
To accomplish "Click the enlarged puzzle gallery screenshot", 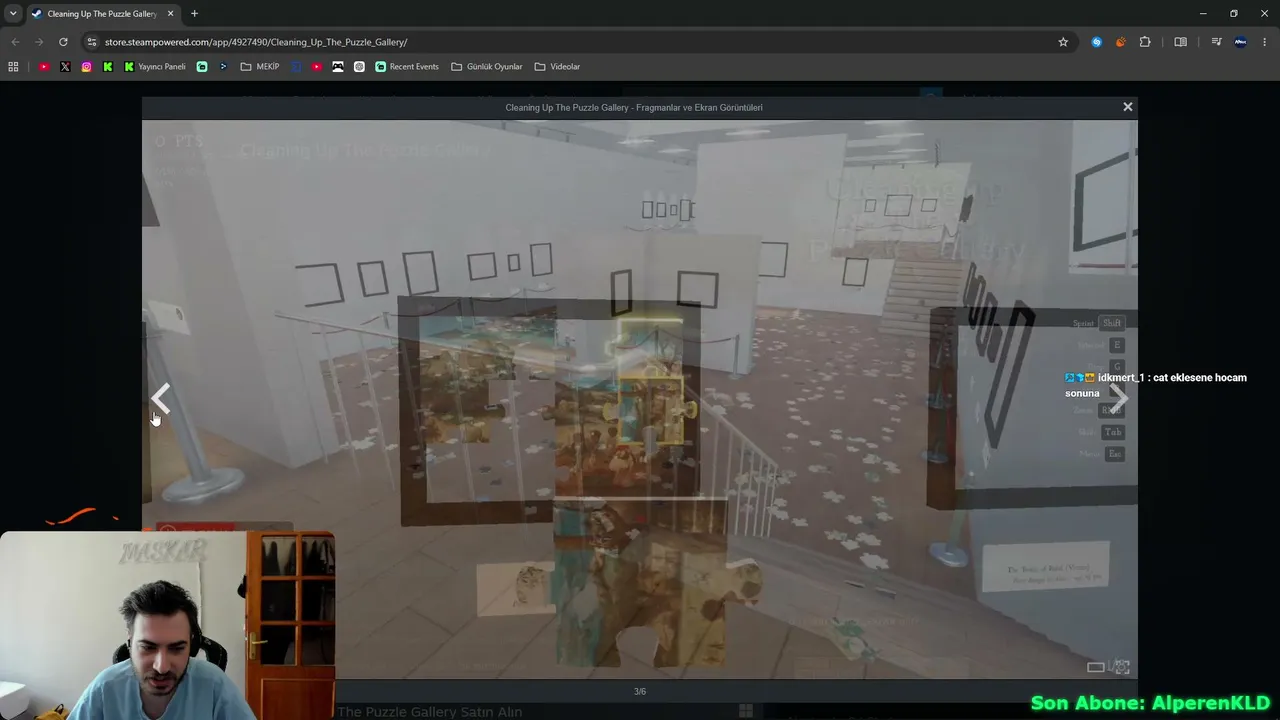I will [639, 399].
